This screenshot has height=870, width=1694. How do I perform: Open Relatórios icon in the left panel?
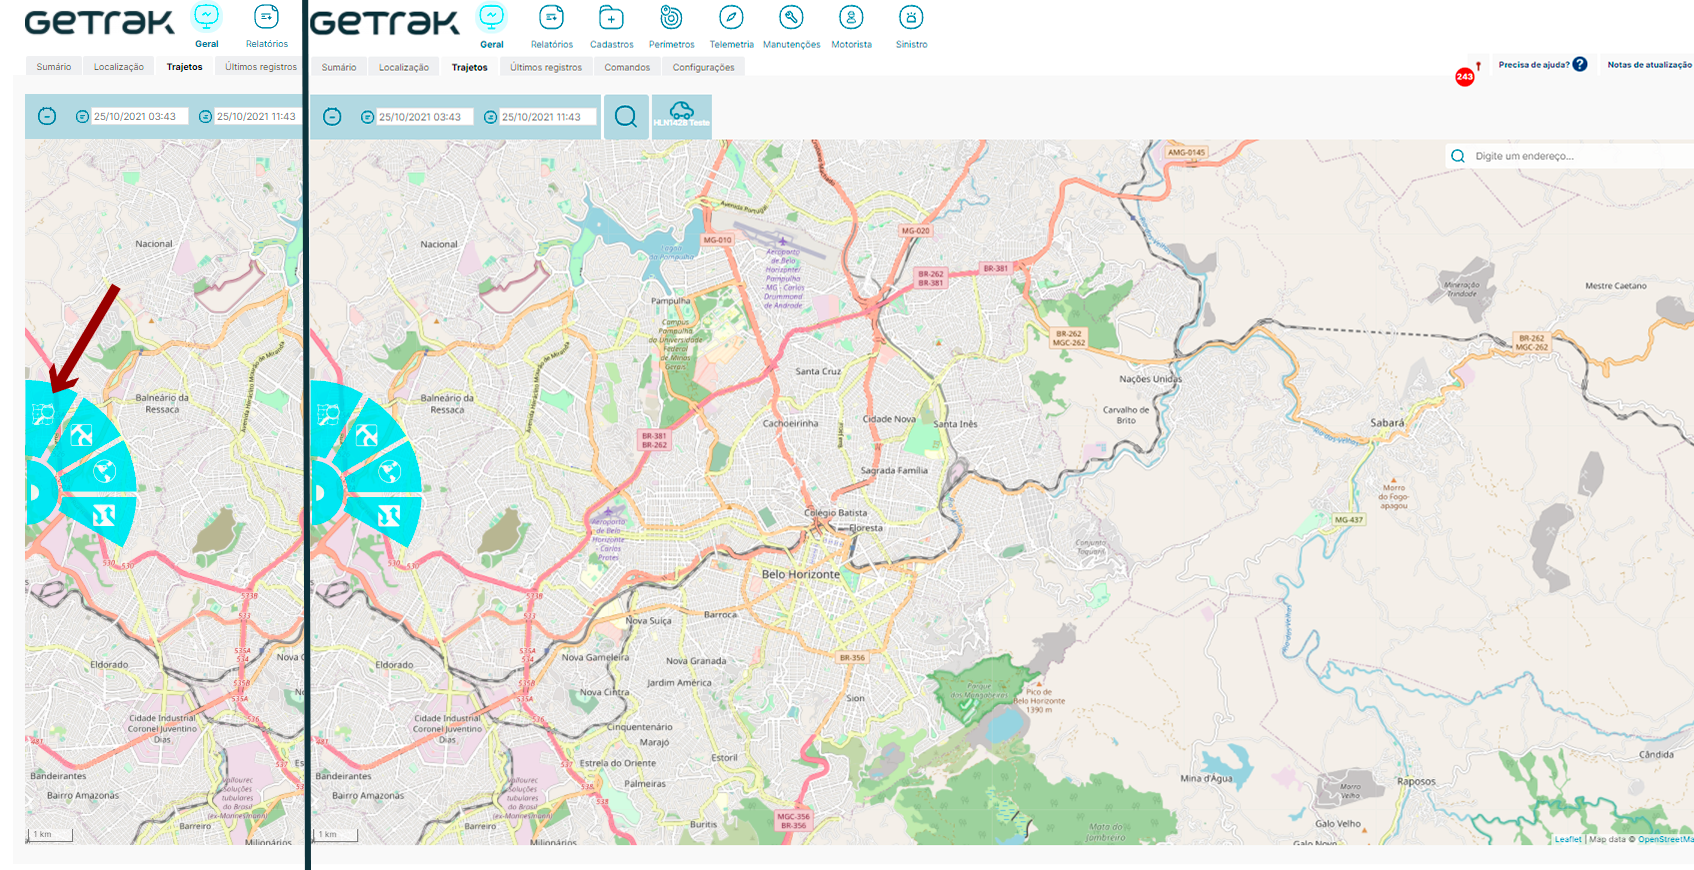pyautogui.click(x=266, y=17)
